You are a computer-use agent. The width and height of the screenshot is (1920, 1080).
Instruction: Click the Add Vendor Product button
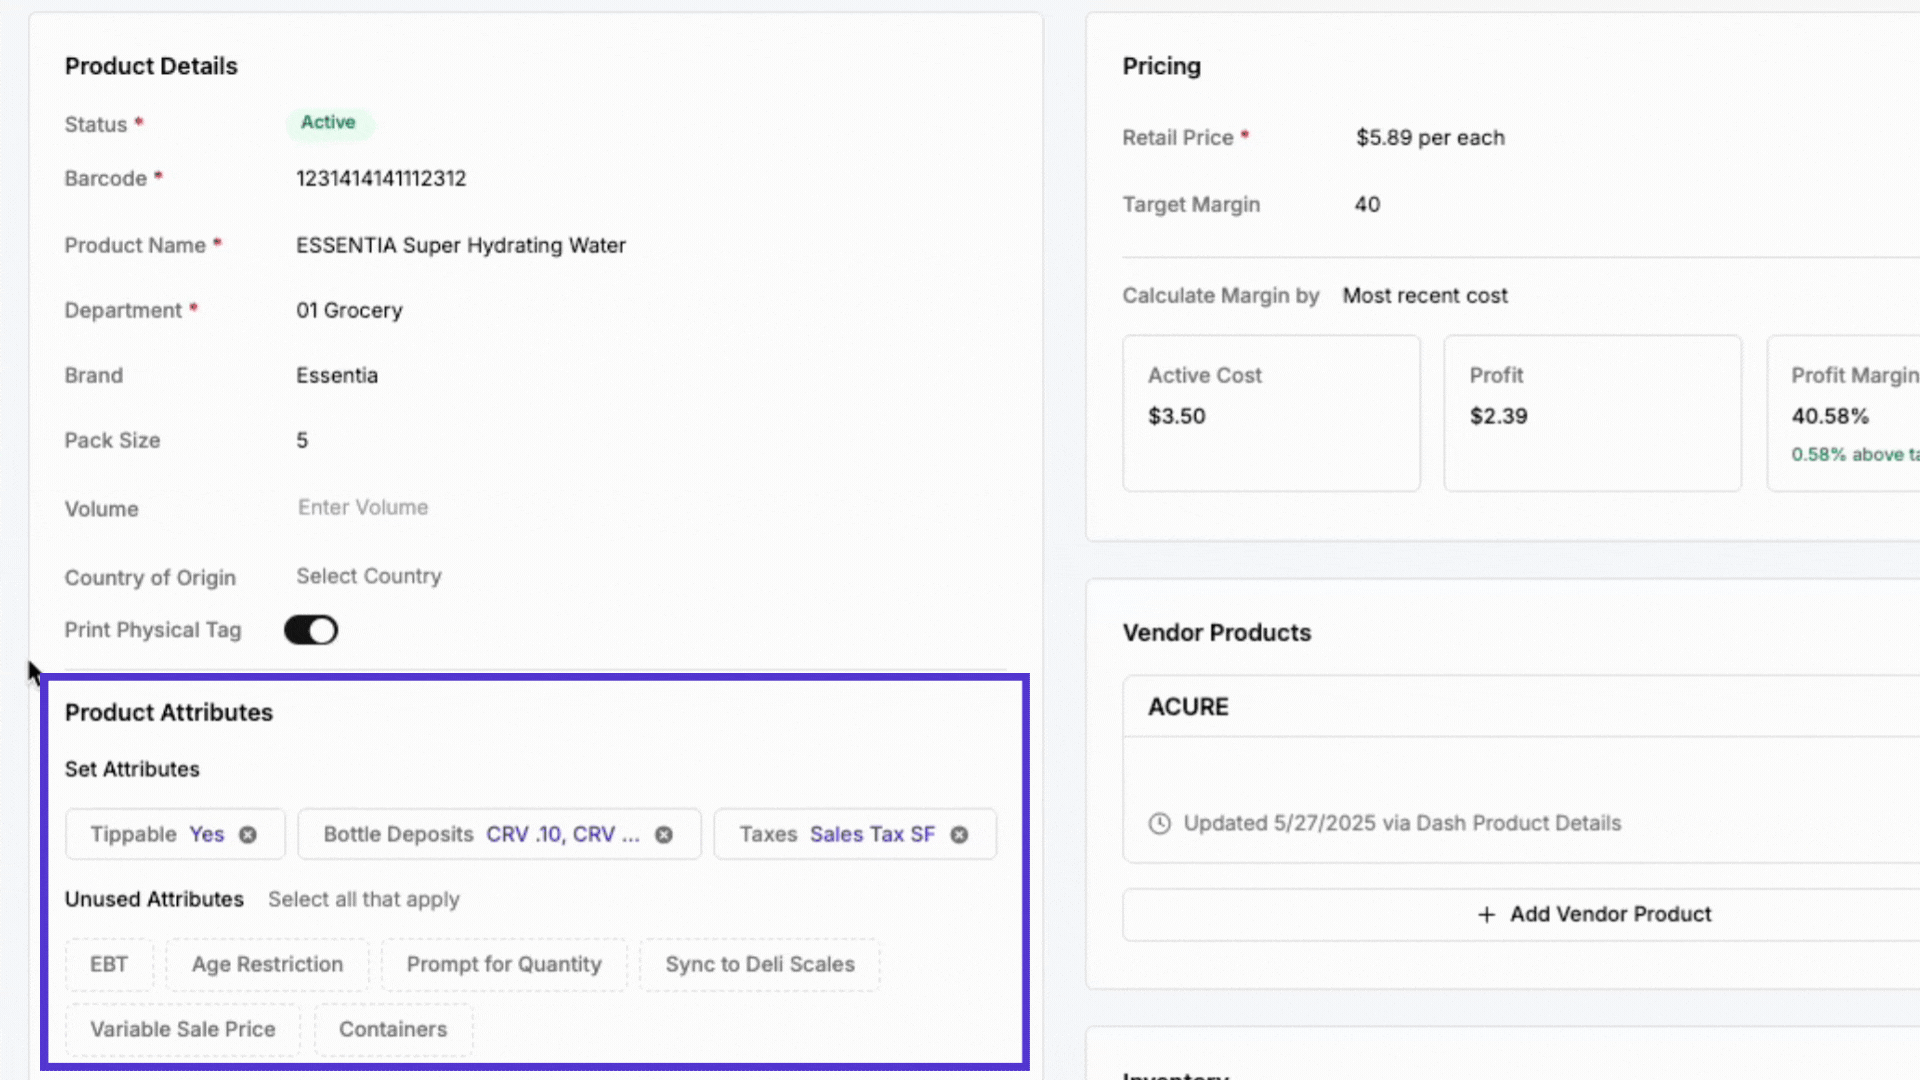coord(1594,914)
